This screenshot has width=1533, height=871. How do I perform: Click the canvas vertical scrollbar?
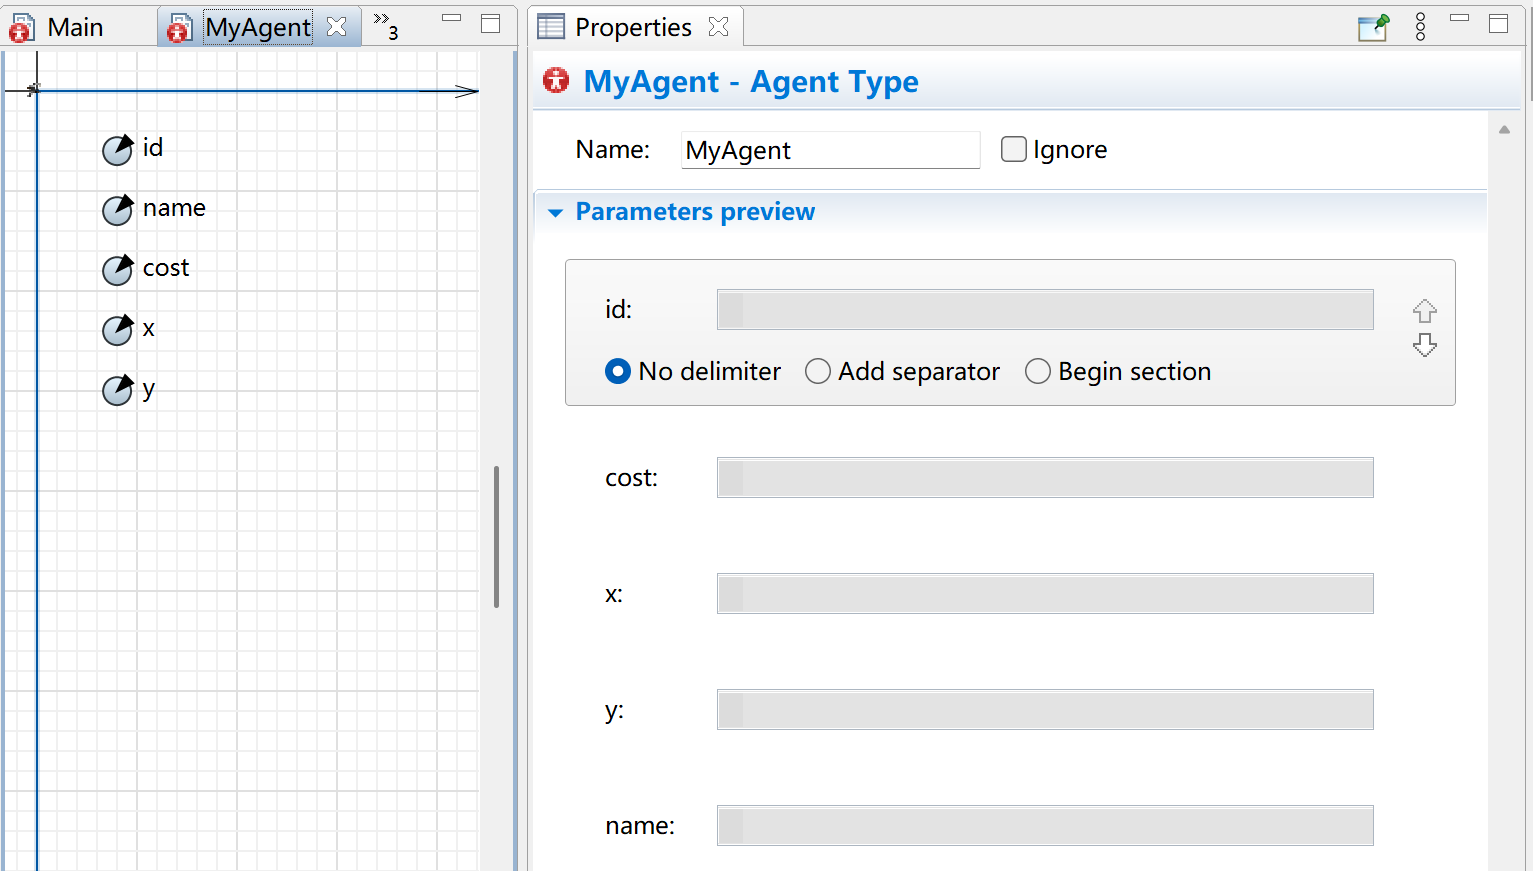497,535
